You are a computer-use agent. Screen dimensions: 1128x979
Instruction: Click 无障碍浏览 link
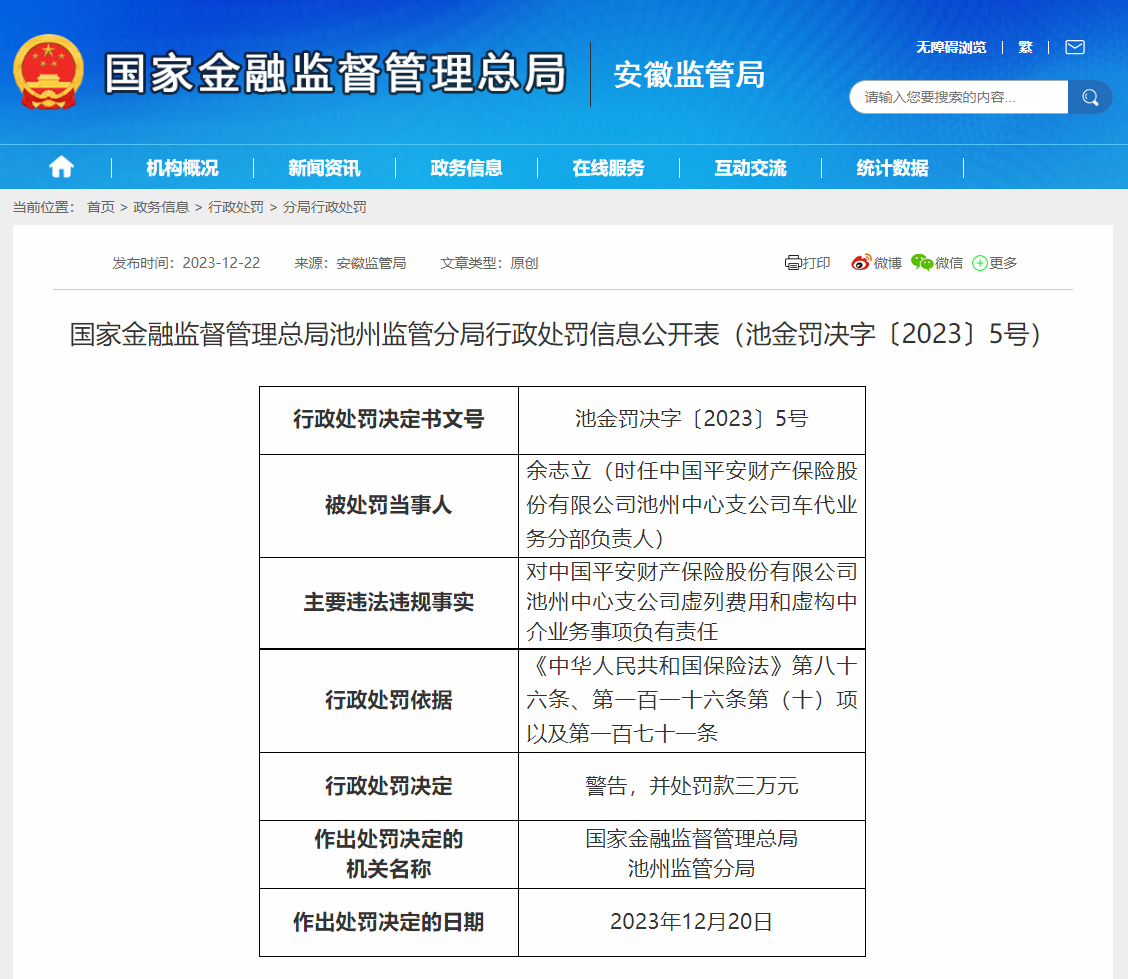951,47
